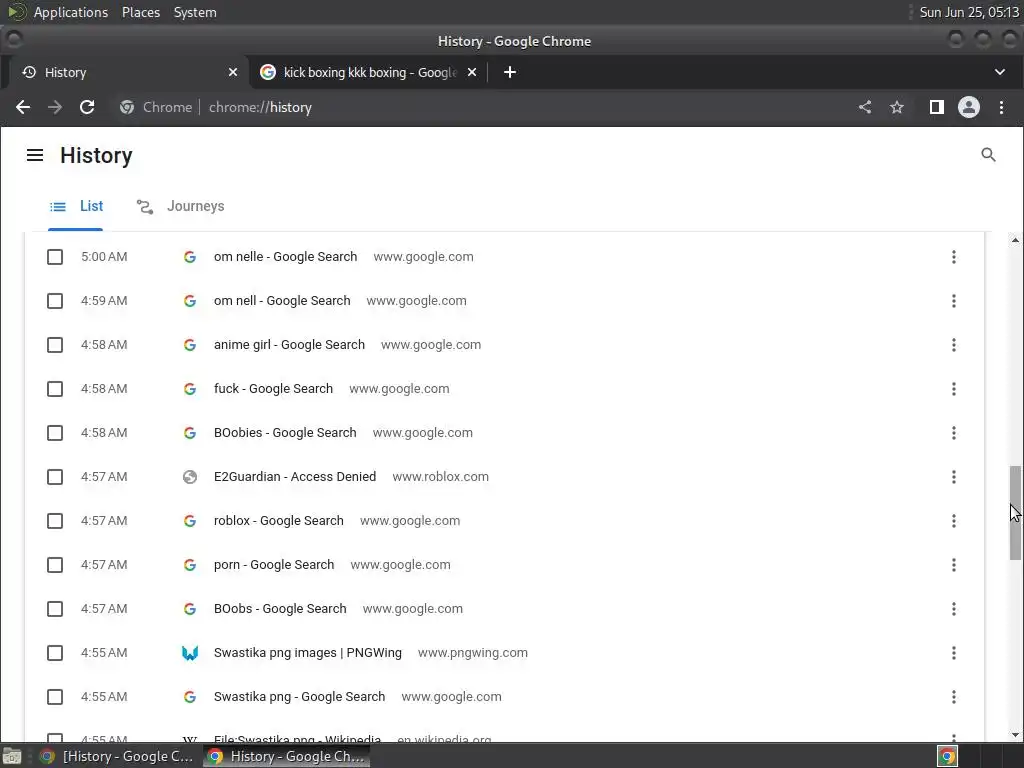1024x768 pixels.
Task: Tick the roblox Google Search checkbox
Action: (x=55, y=520)
